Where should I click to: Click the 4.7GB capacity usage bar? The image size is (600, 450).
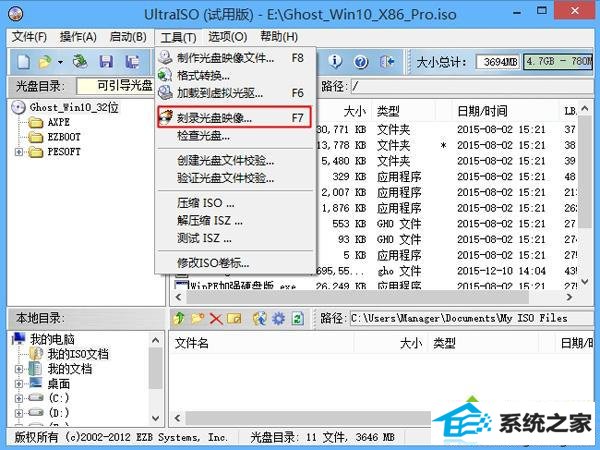pos(558,61)
